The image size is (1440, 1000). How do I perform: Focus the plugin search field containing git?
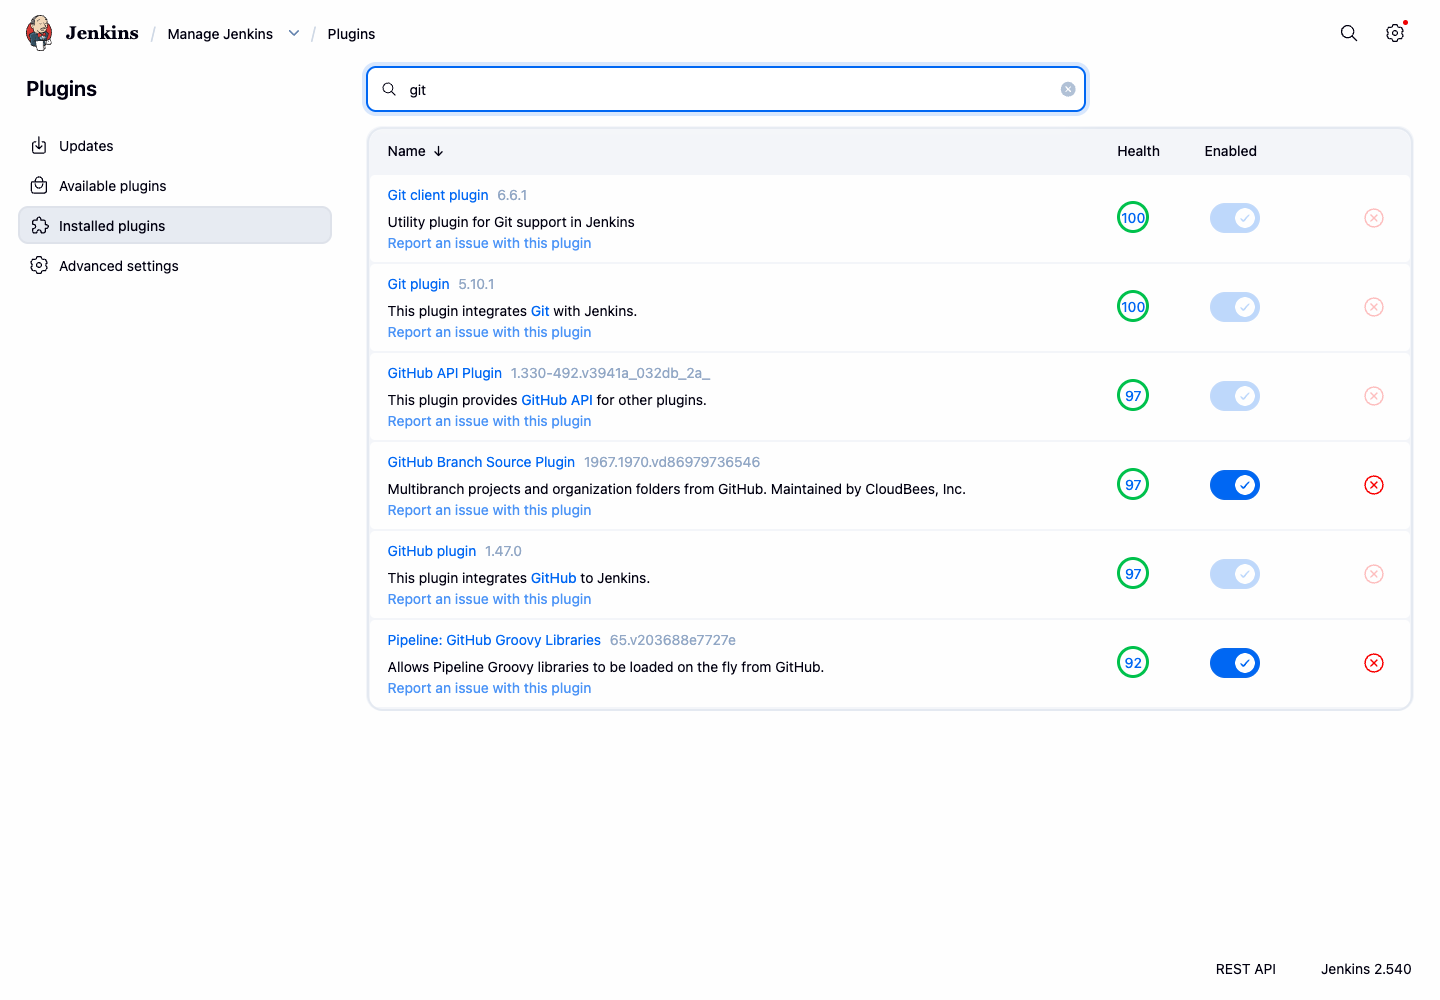(x=726, y=89)
